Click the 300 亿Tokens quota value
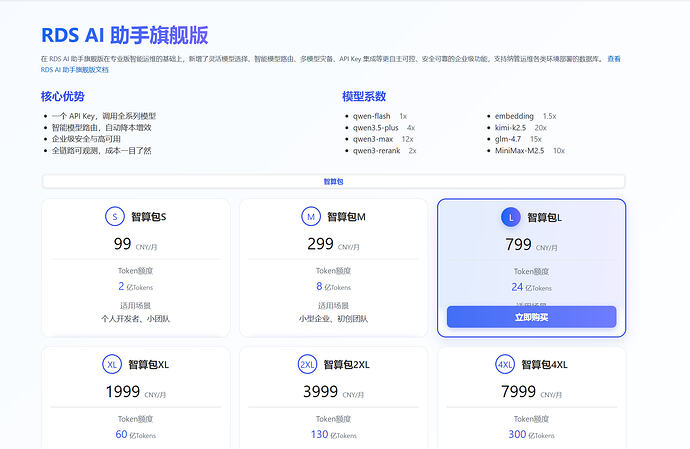Screen dimensions: 690x449 pos(532,434)
